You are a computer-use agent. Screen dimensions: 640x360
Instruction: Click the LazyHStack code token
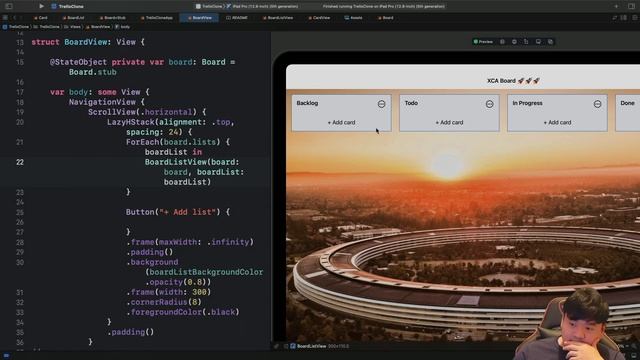point(131,122)
